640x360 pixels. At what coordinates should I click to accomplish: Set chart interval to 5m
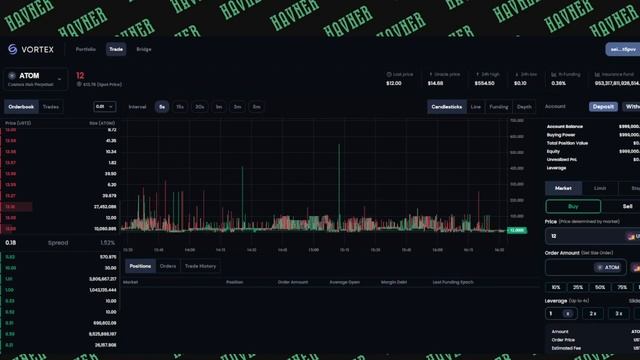tap(256, 107)
